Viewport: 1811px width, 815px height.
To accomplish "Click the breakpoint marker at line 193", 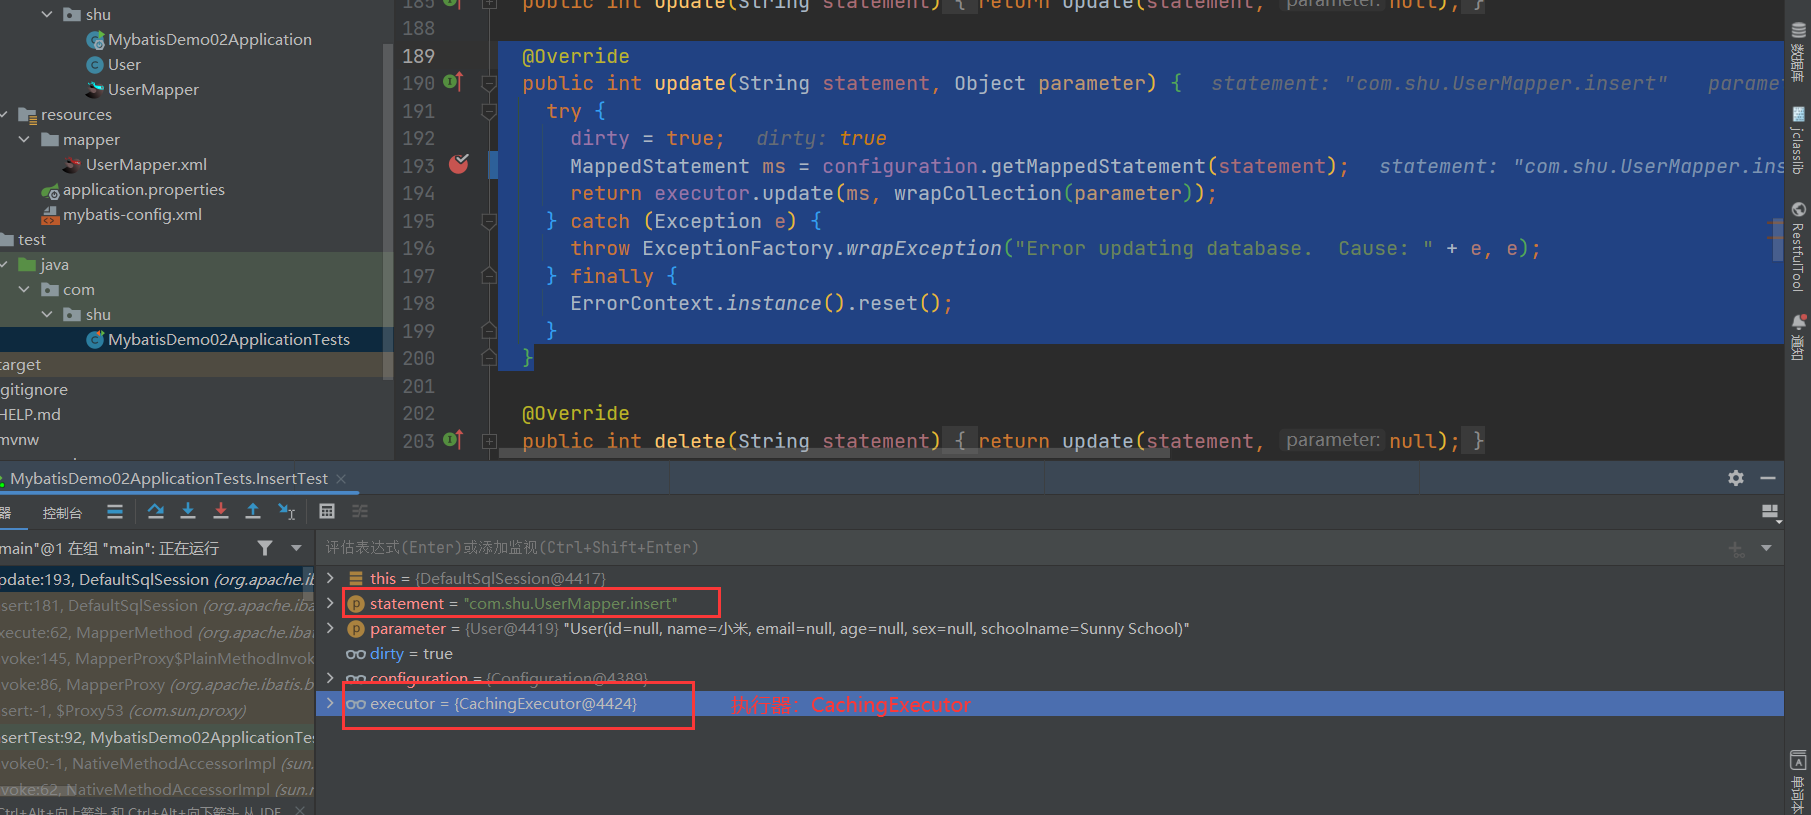I will (x=459, y=164).
